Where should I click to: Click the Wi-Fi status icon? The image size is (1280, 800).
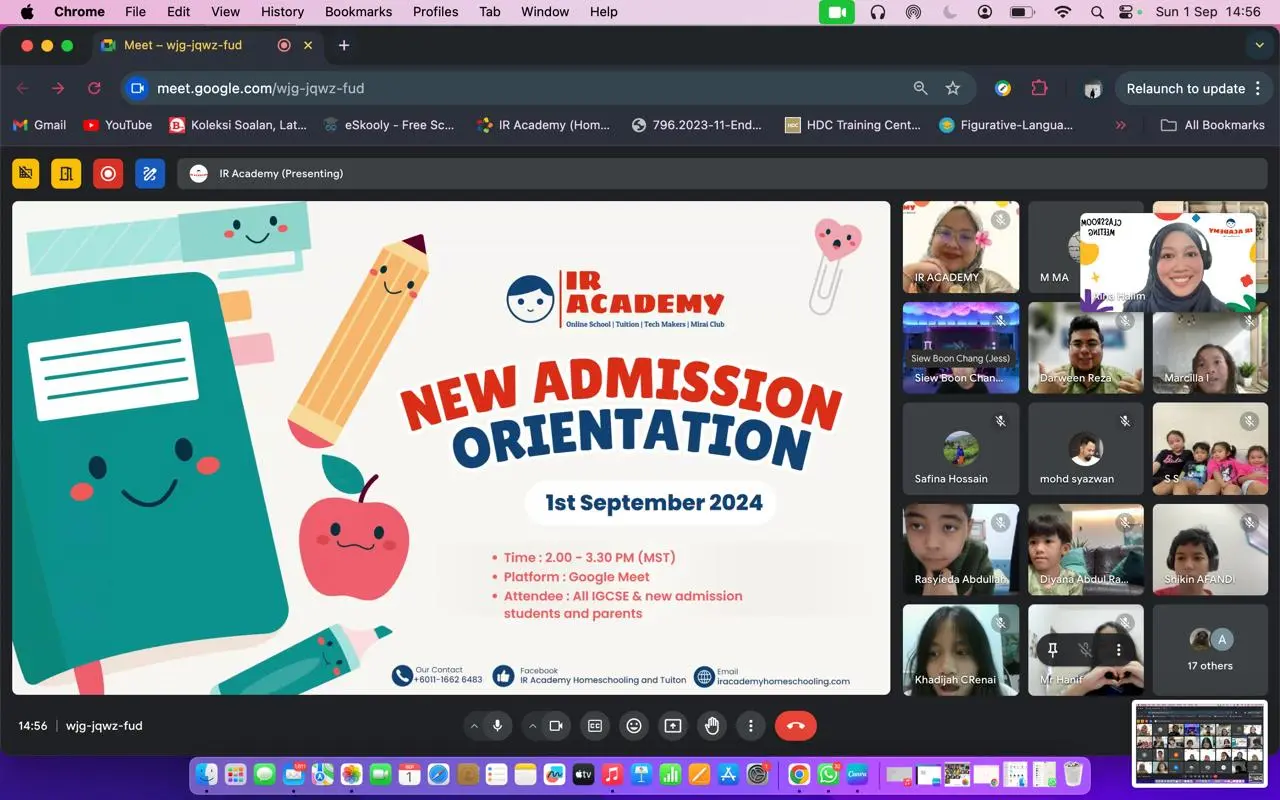[x=1062, y=12]
